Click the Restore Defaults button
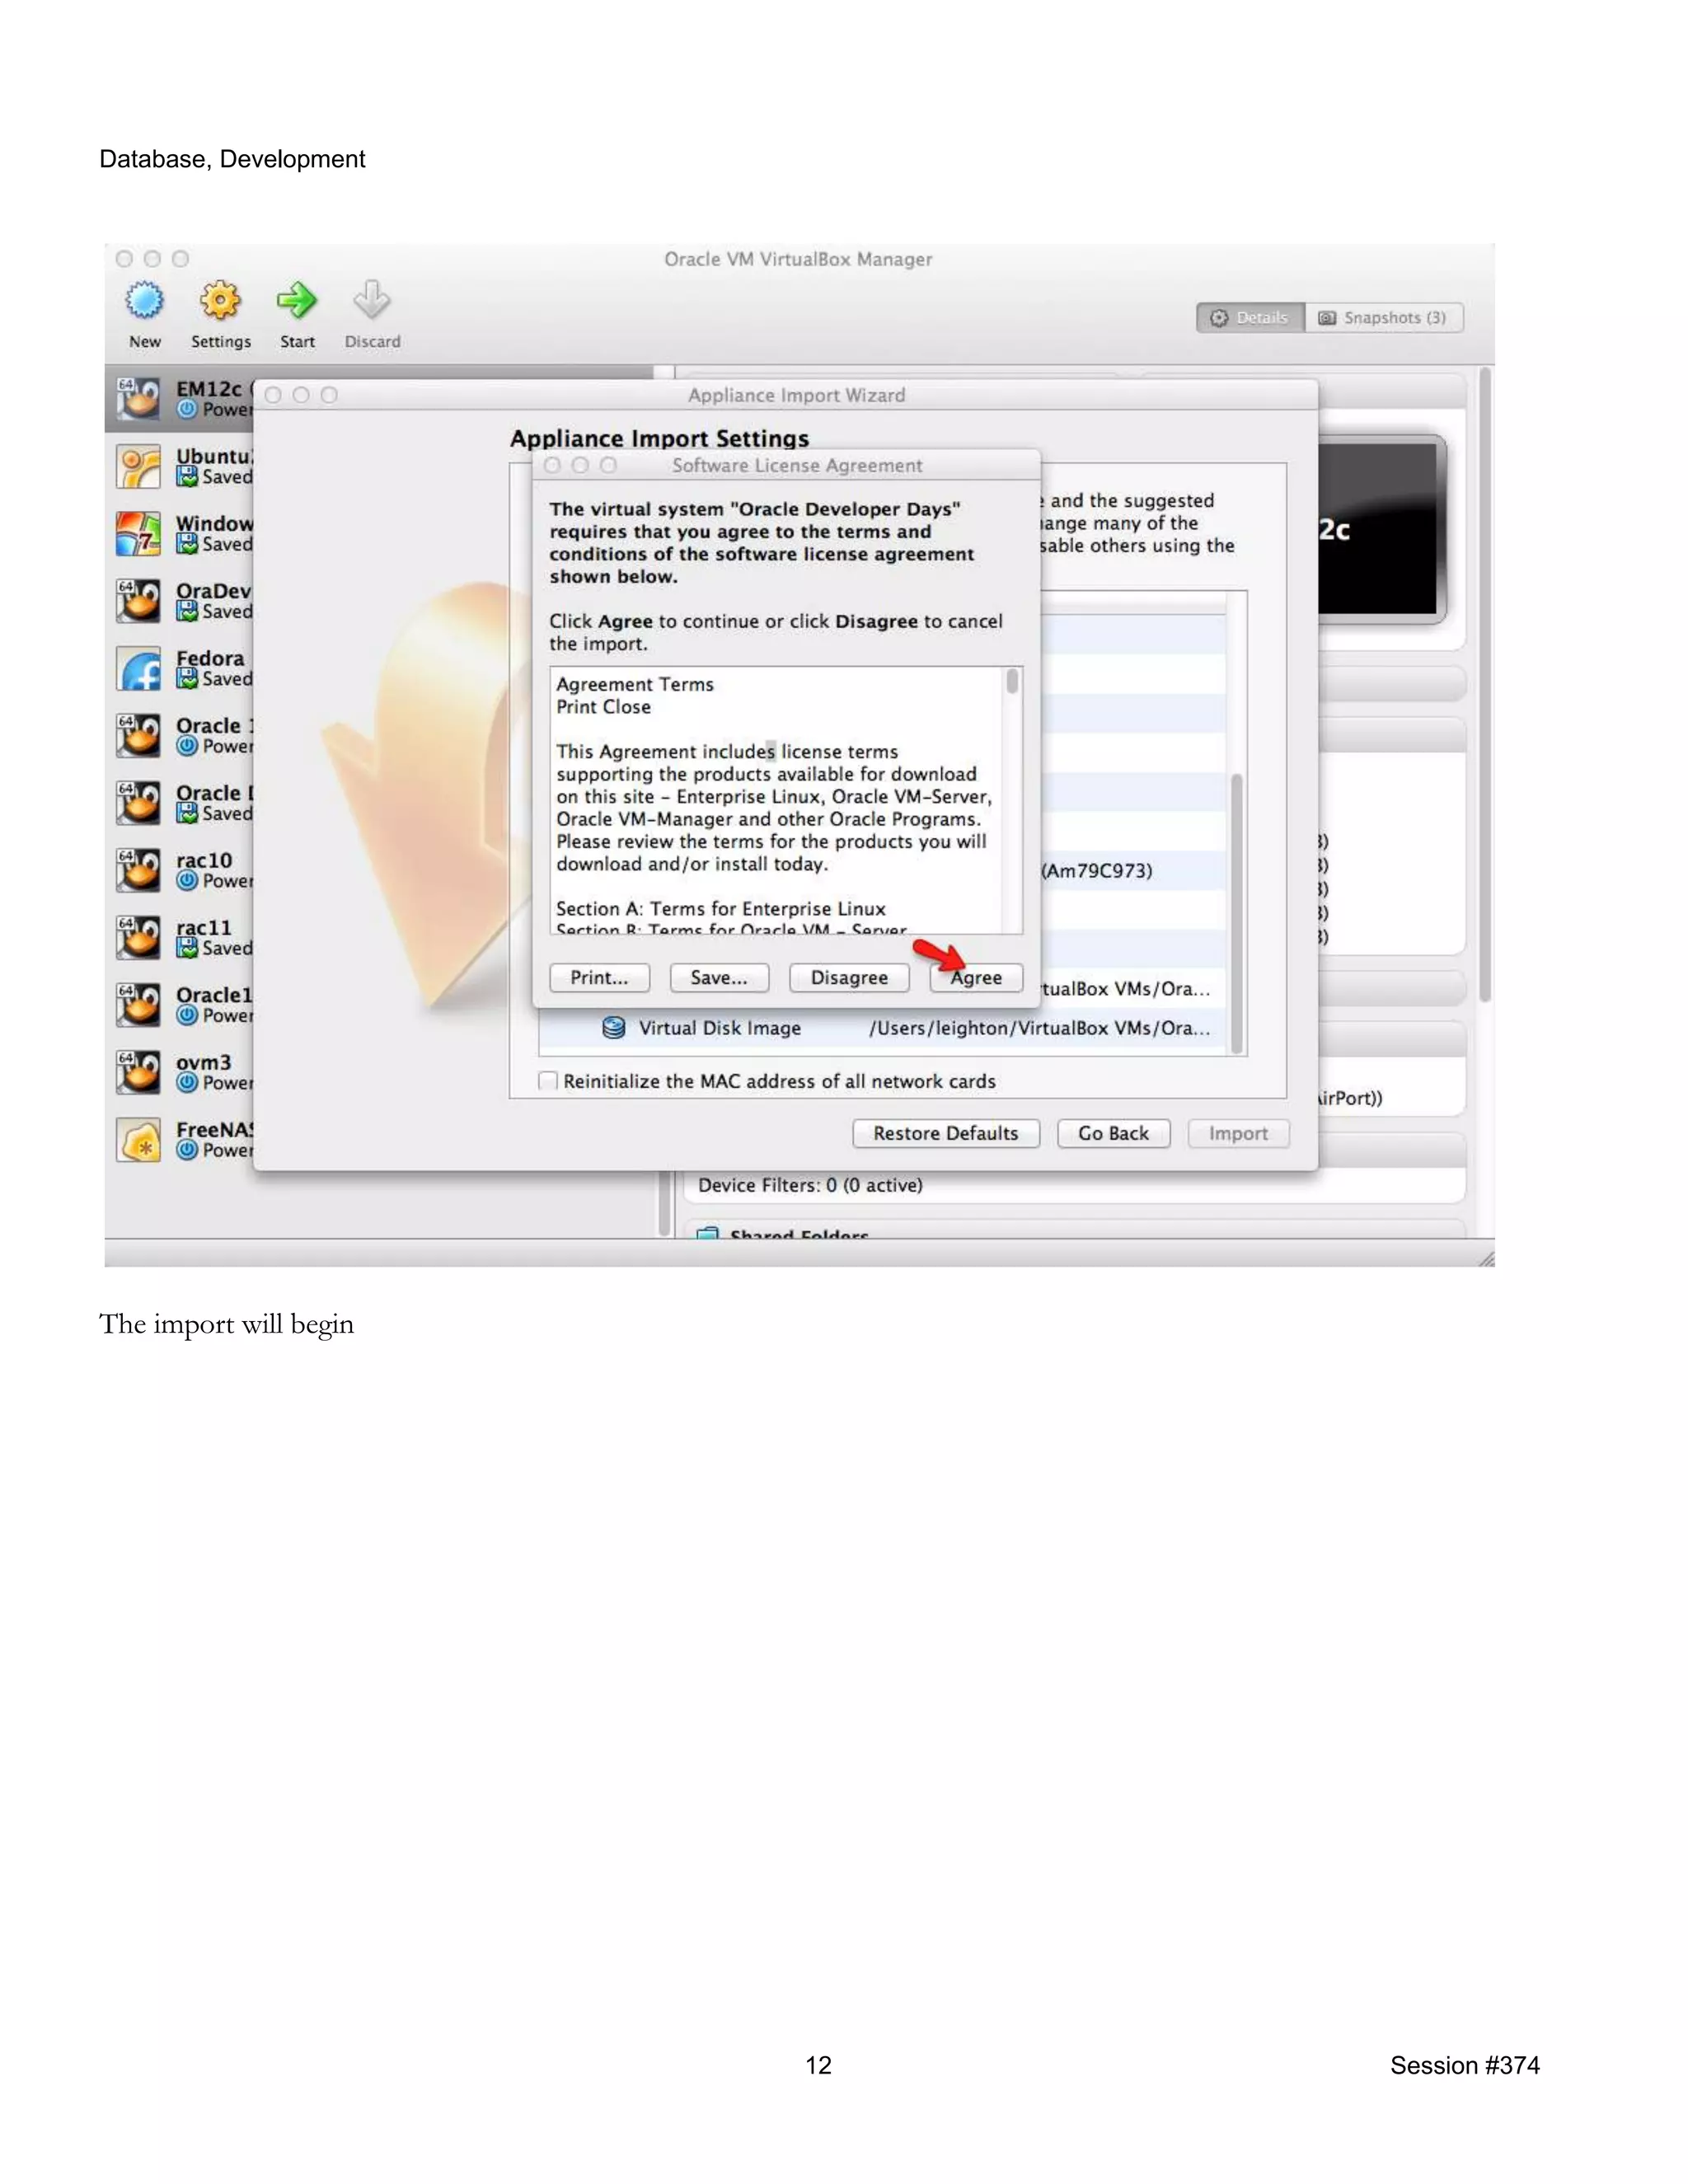The image size is (1688, 2184). (946, 1134)
